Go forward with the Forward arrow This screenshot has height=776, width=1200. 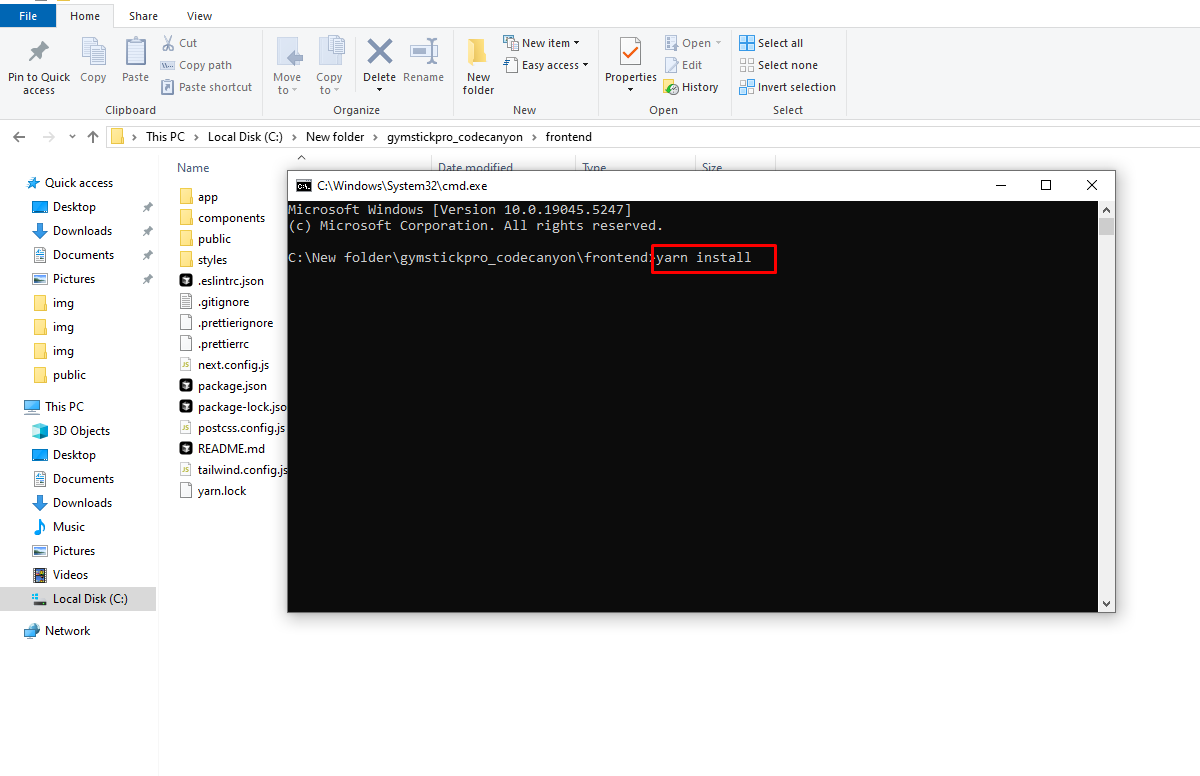tap(47, 137)
